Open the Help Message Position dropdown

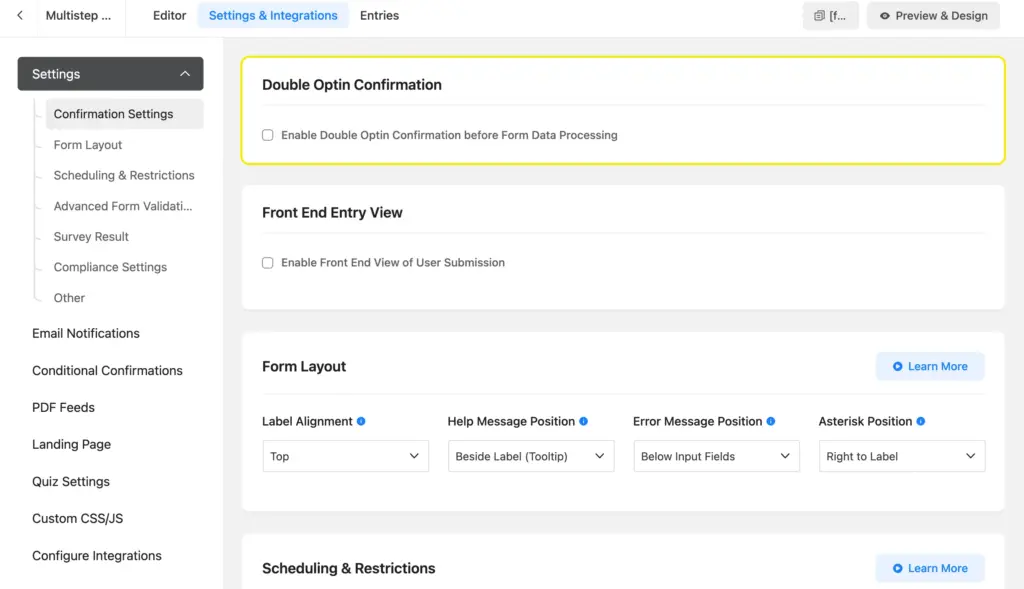[531, 456]
